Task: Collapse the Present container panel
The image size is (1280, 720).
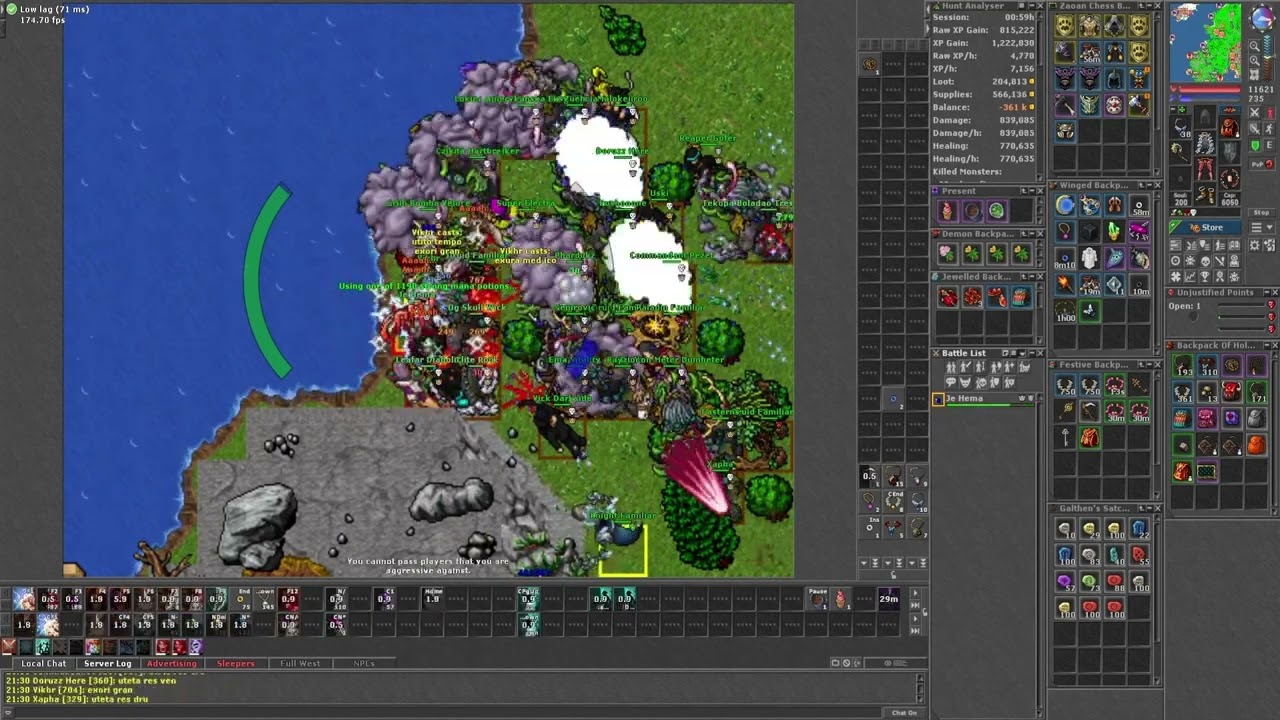Action: coord(1032,191)
